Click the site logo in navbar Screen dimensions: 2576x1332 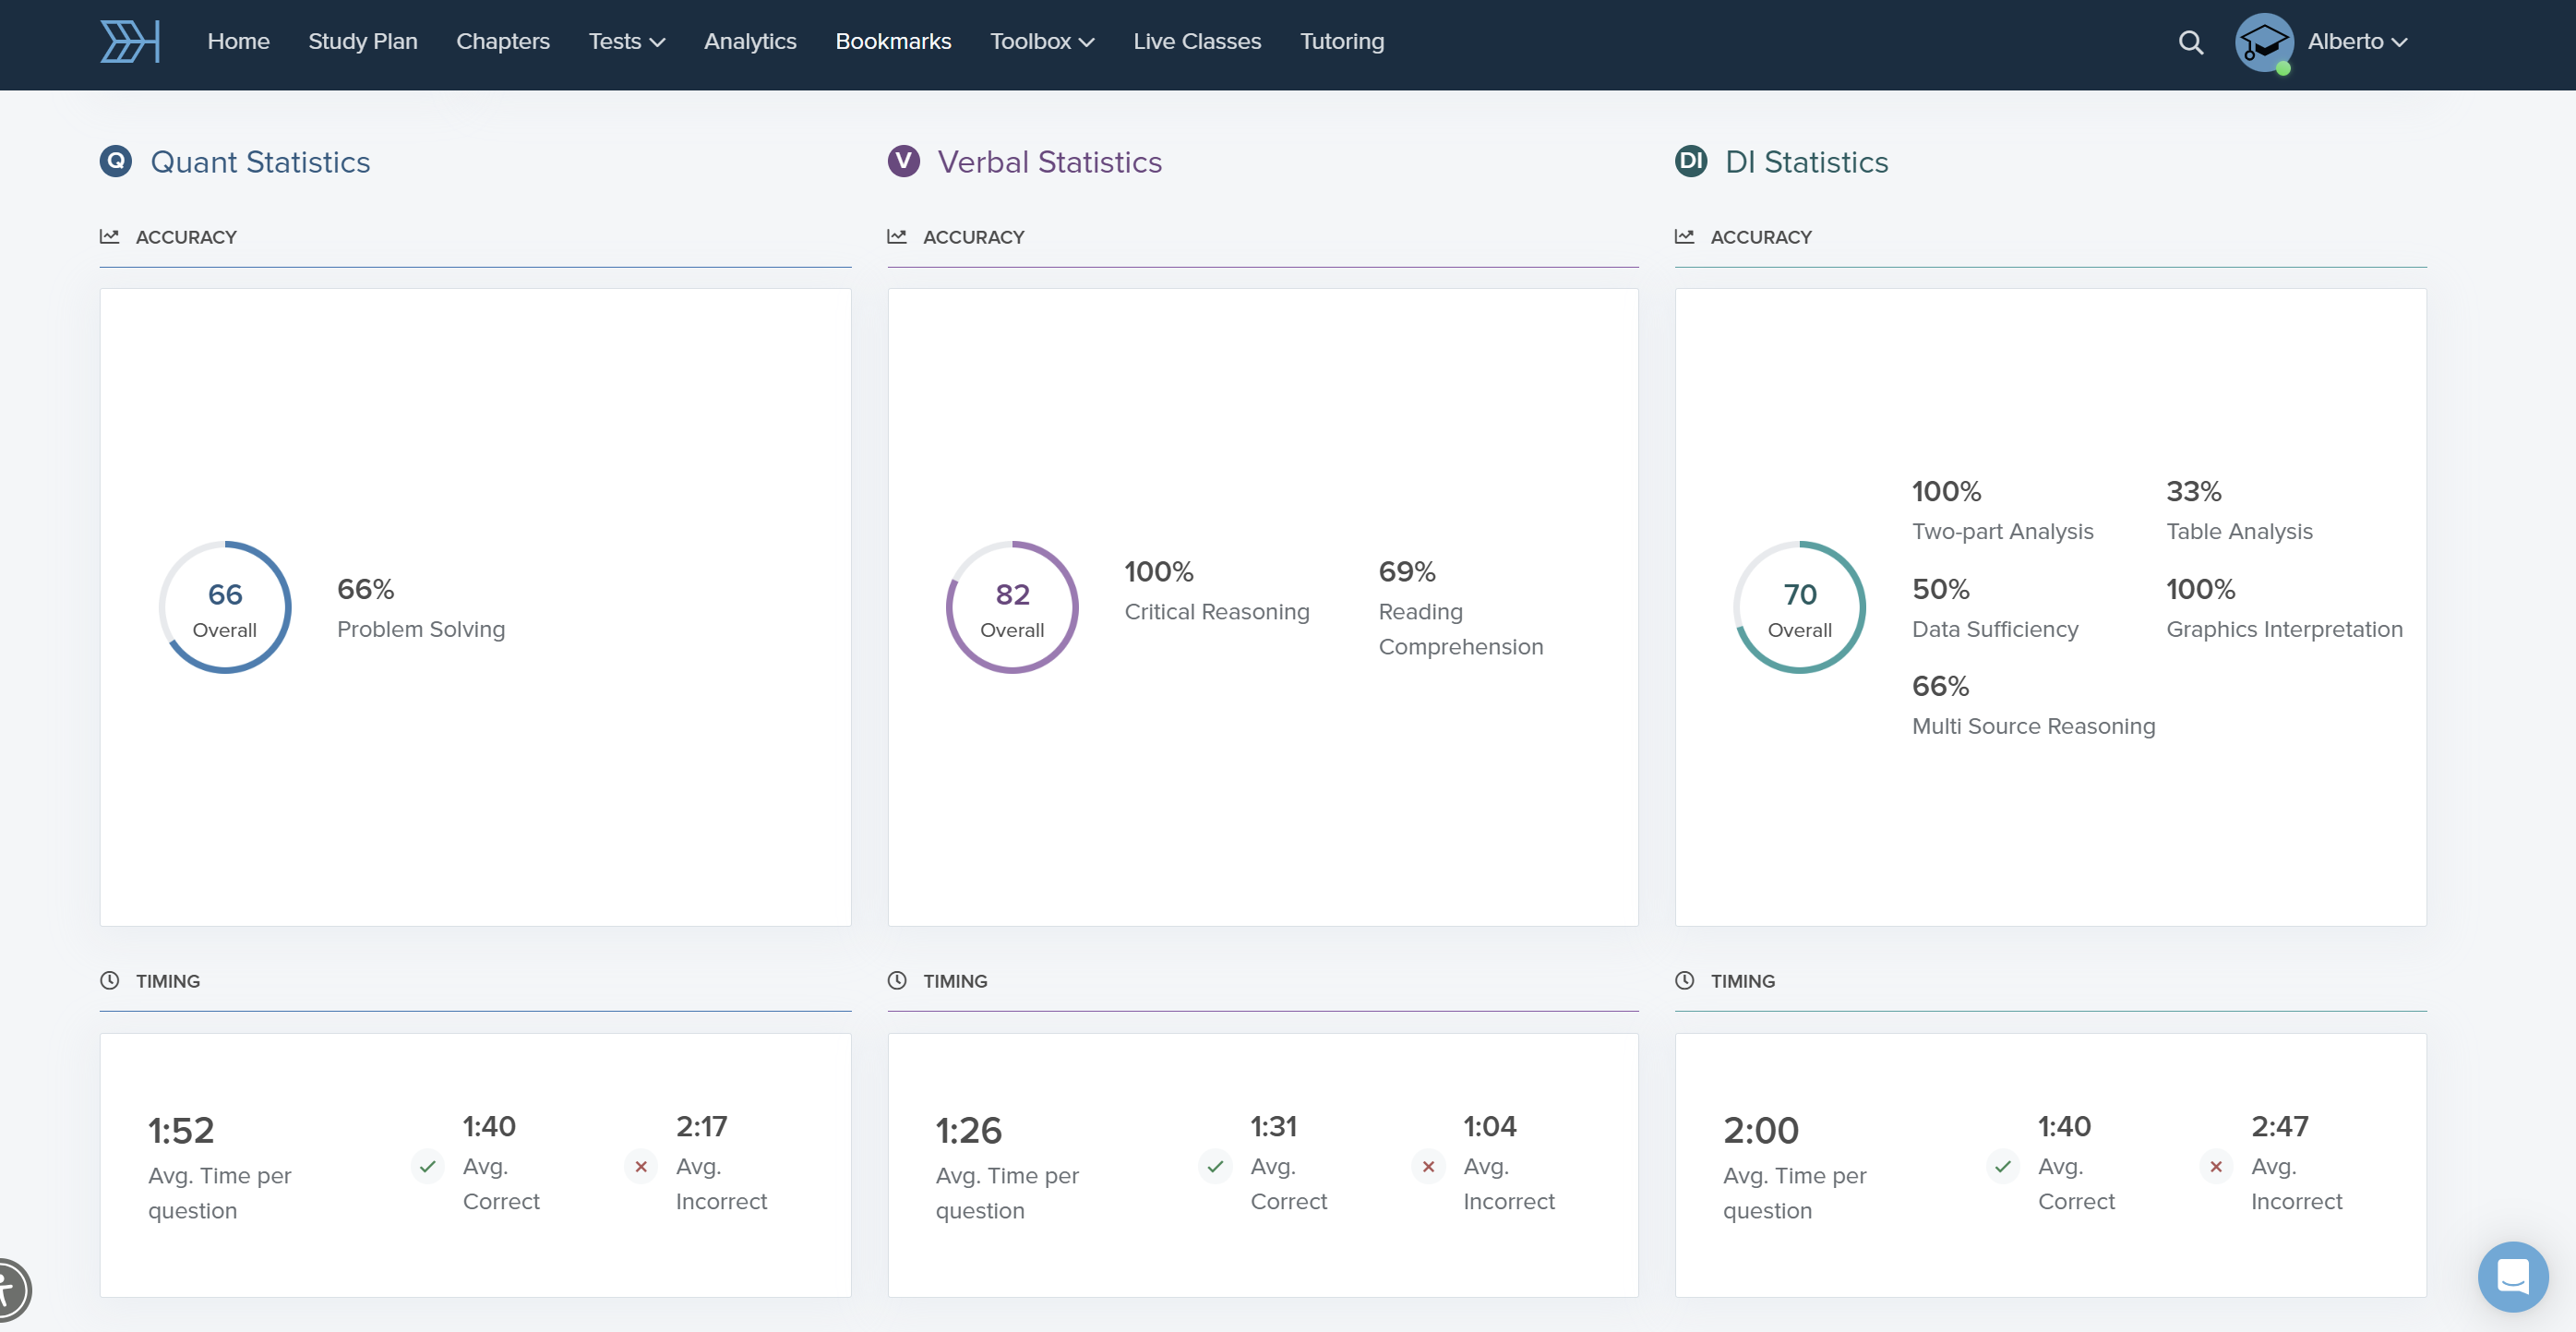(x=130, y=42)
